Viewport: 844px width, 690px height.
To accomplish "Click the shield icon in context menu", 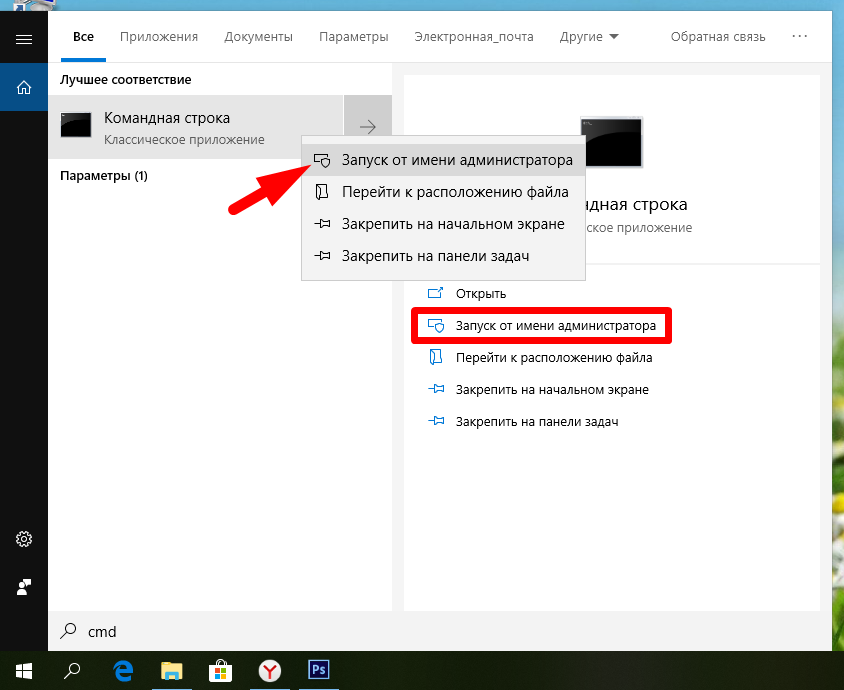I will click(x=322, y=160).
